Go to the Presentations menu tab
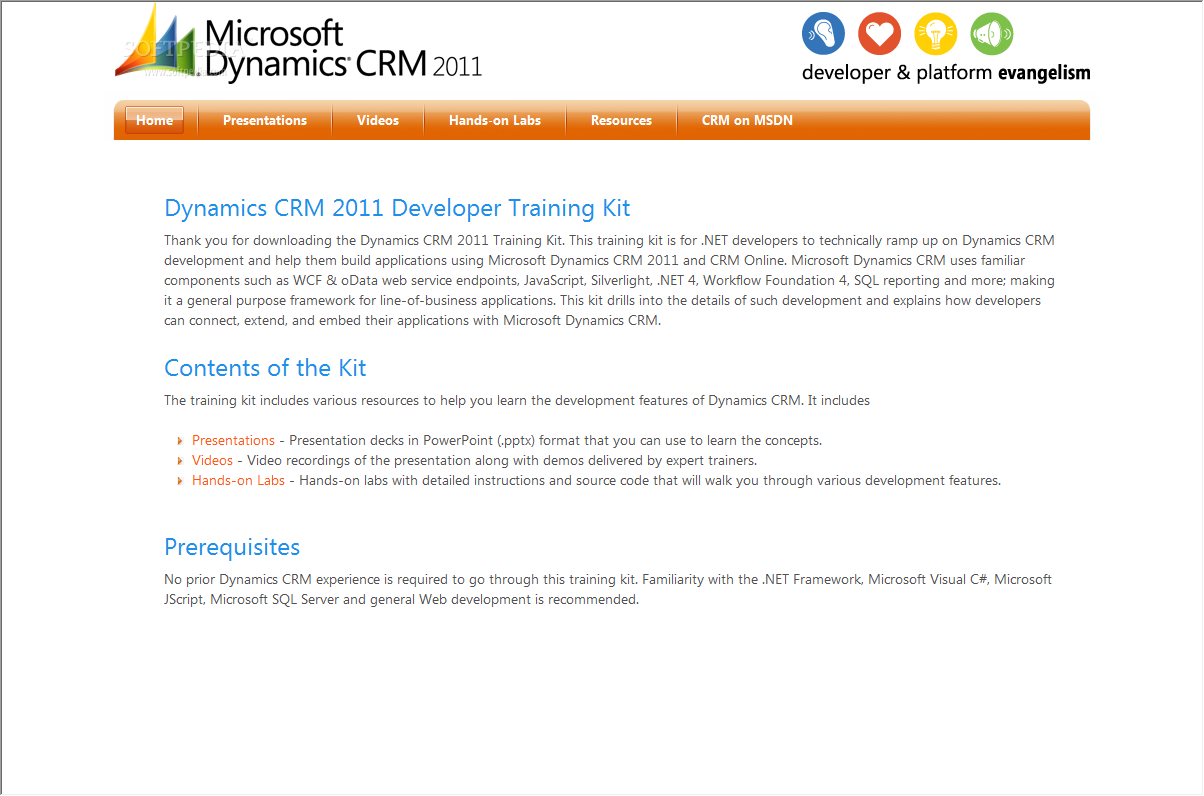The width and height of the screenshot is (1204, 796). point(265,120)
